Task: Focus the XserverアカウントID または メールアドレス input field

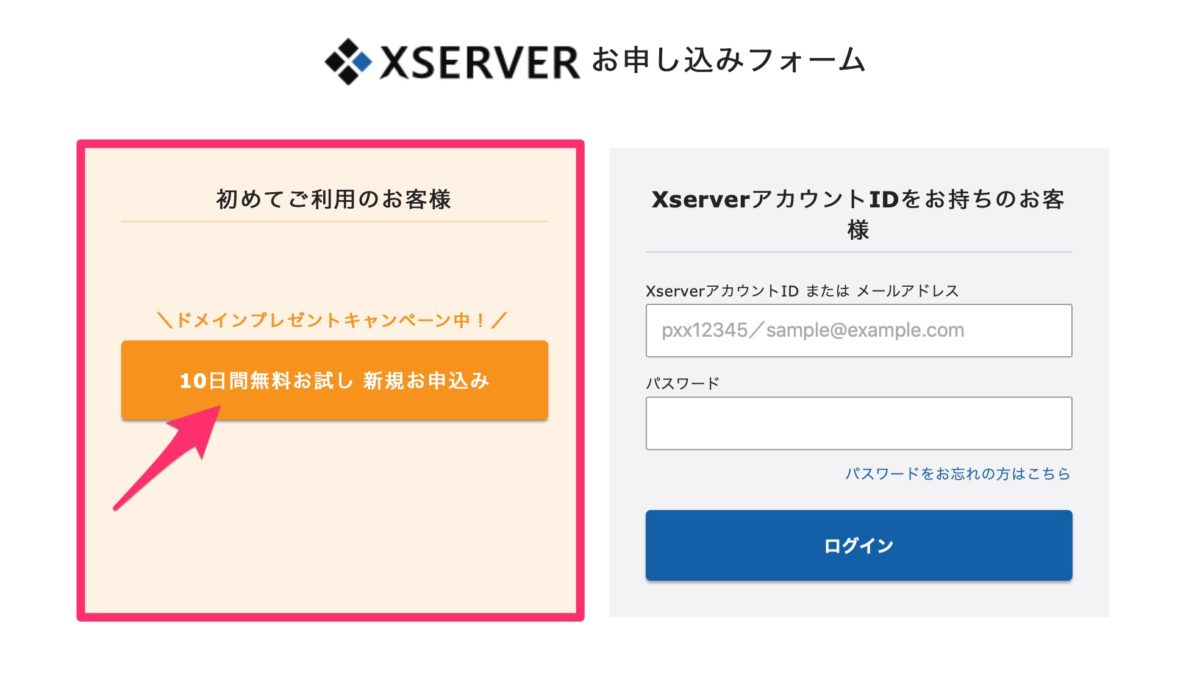Action: (x=859, y=330)
